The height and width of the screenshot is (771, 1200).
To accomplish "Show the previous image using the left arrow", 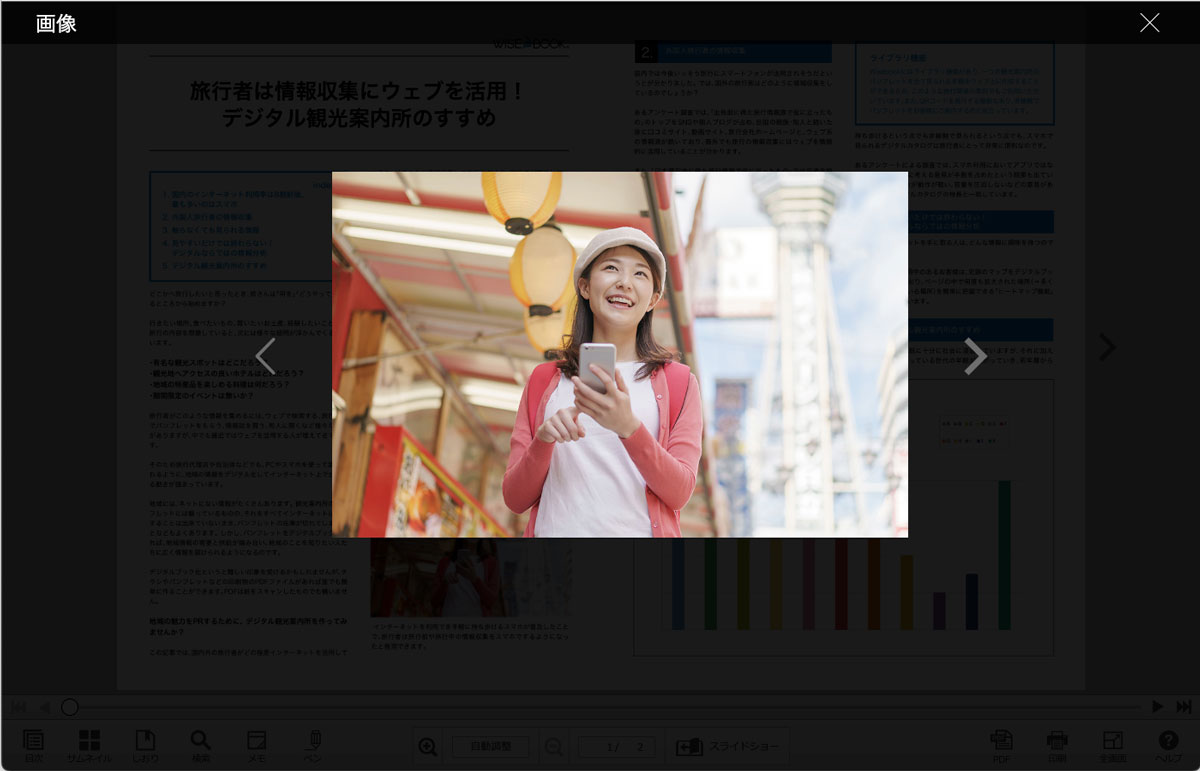I will tap(264, 356).
